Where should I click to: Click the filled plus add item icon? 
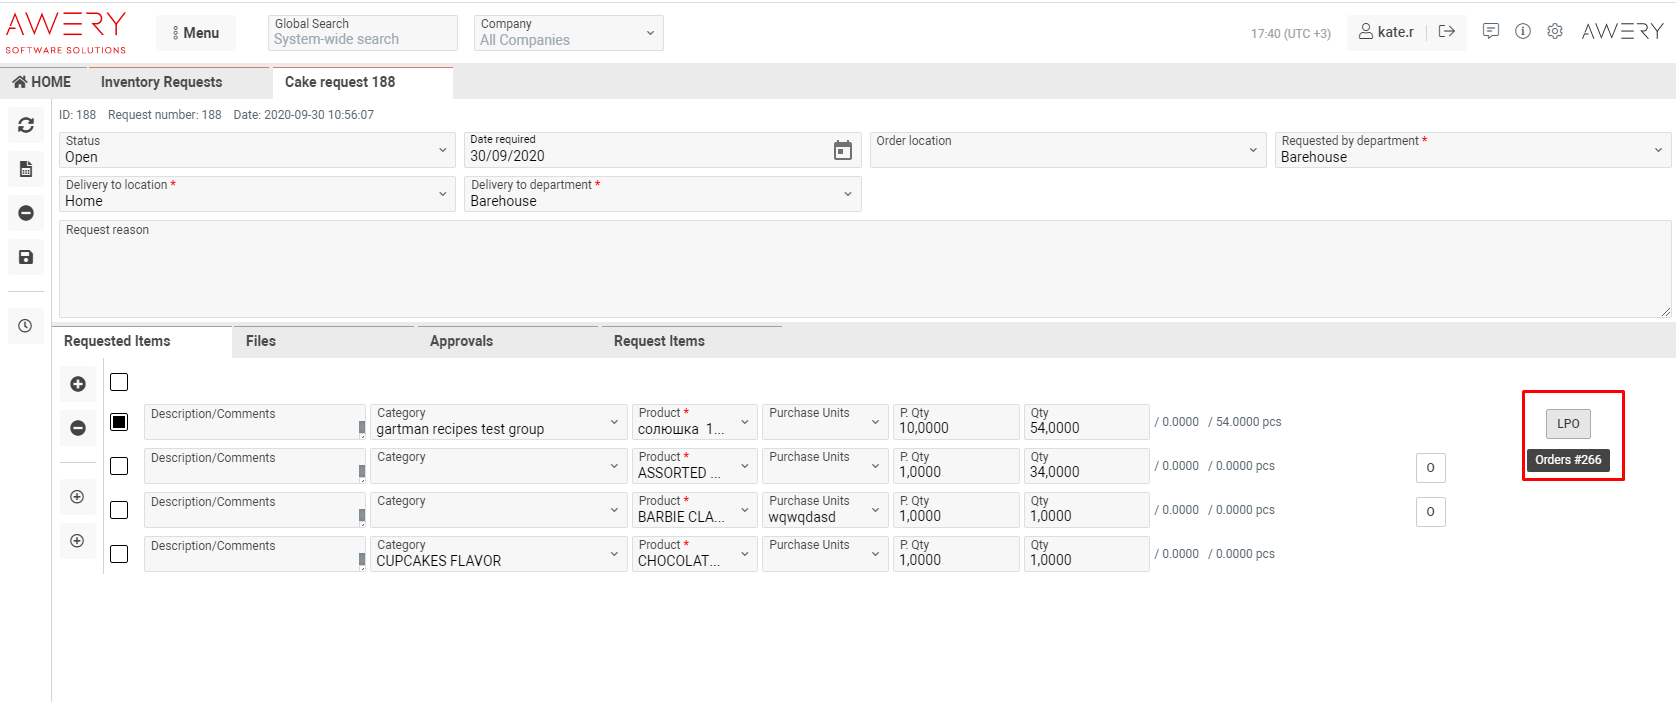(x=78, y=384)
